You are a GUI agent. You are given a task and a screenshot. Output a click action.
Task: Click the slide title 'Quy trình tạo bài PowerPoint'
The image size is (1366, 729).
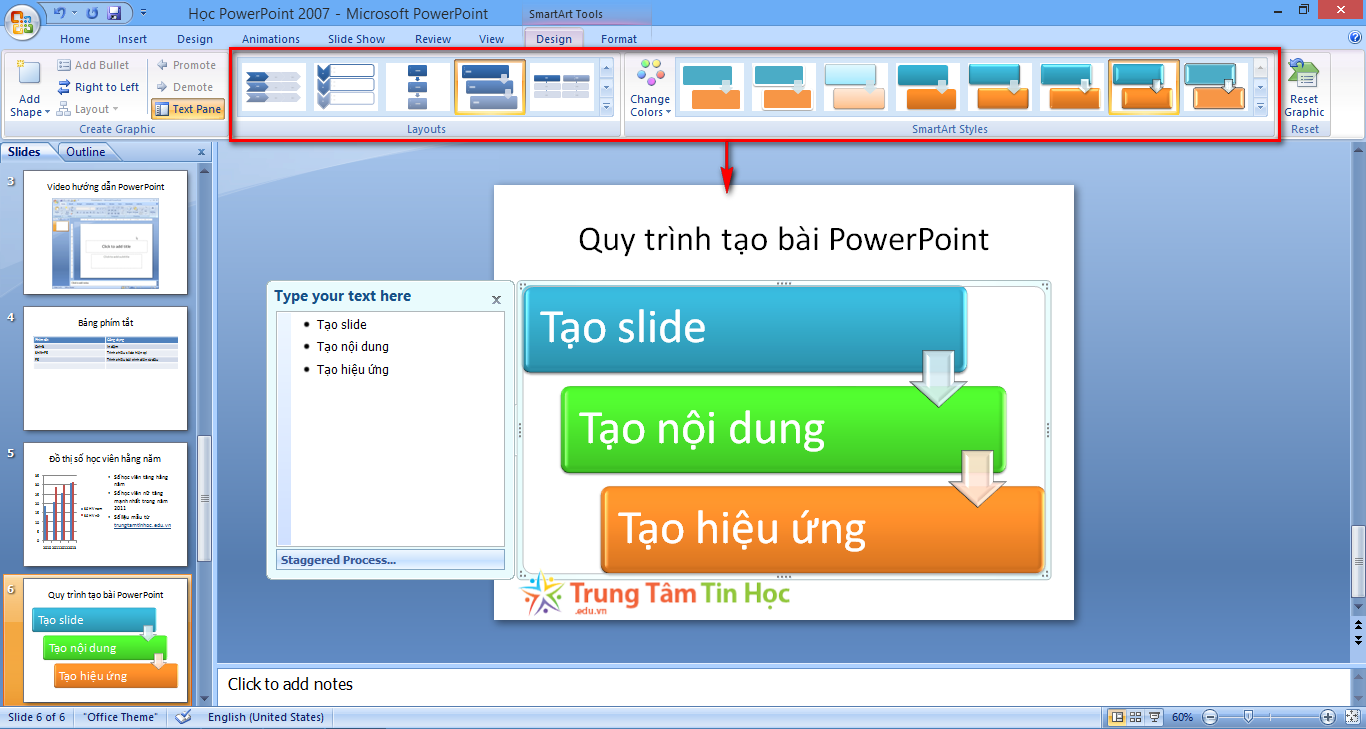(783, 239)
